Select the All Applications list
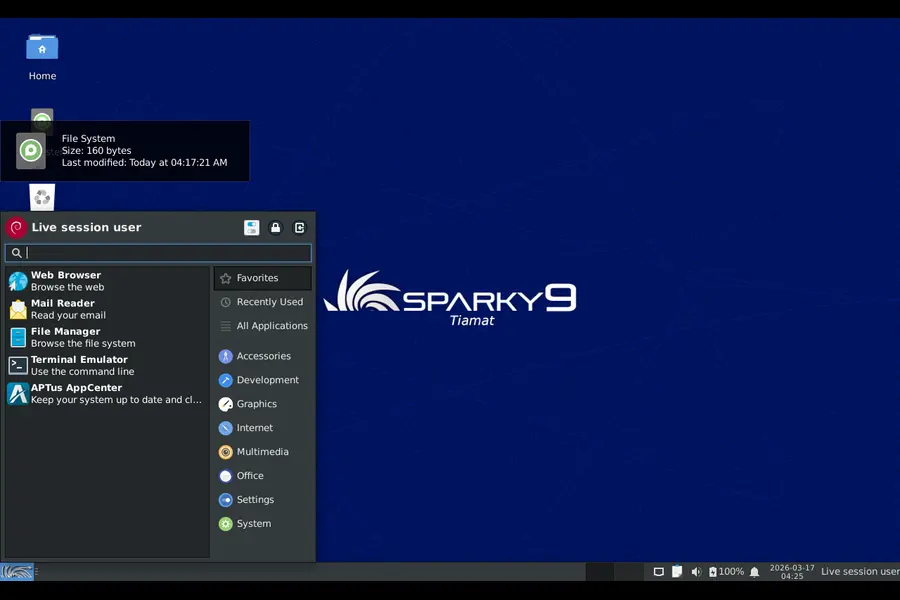The height and width of the screenshot is (600, 900). 271,325
